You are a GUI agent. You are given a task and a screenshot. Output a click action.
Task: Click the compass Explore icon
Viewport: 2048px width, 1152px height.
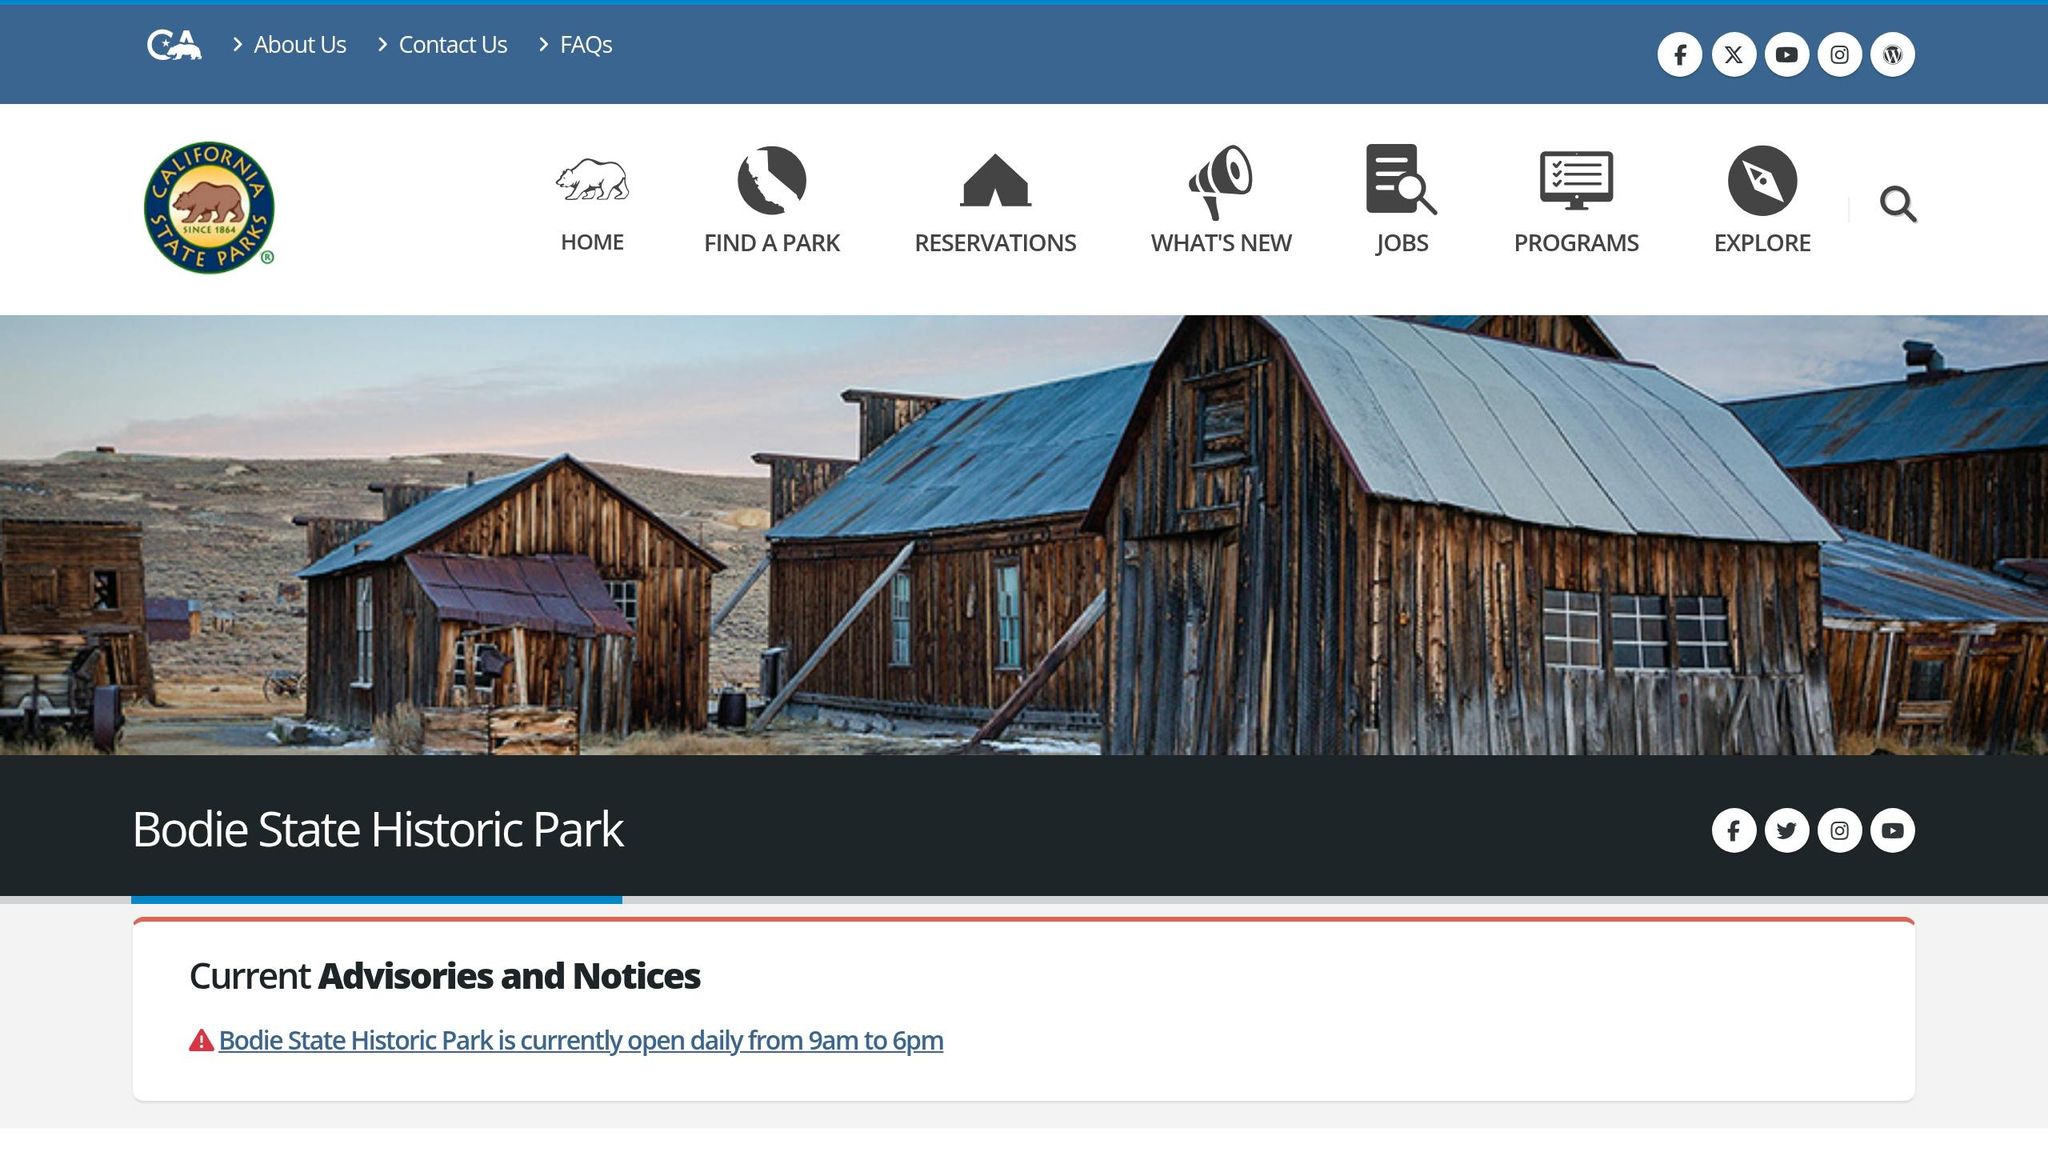(1762, 180)
